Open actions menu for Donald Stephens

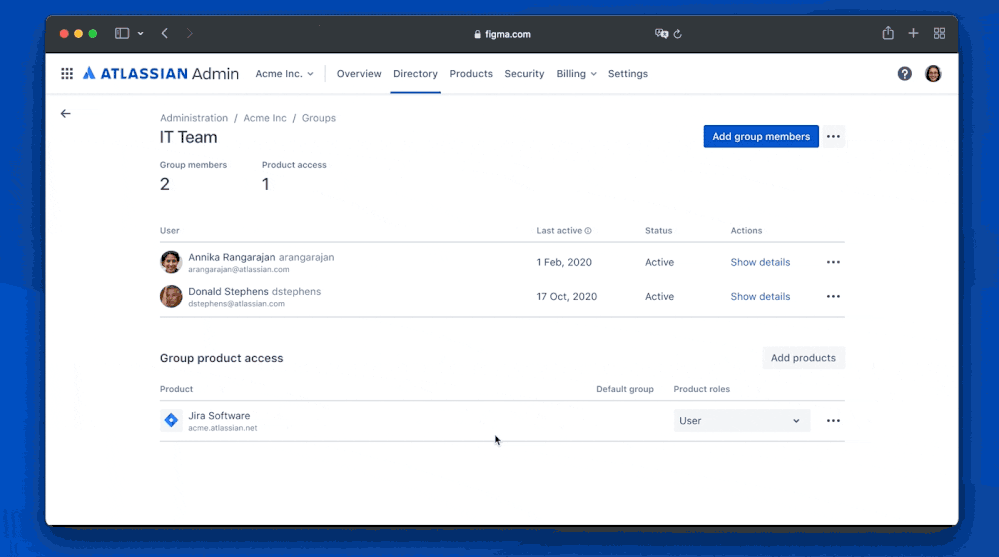pyautogui.click(x=833, y=296)
